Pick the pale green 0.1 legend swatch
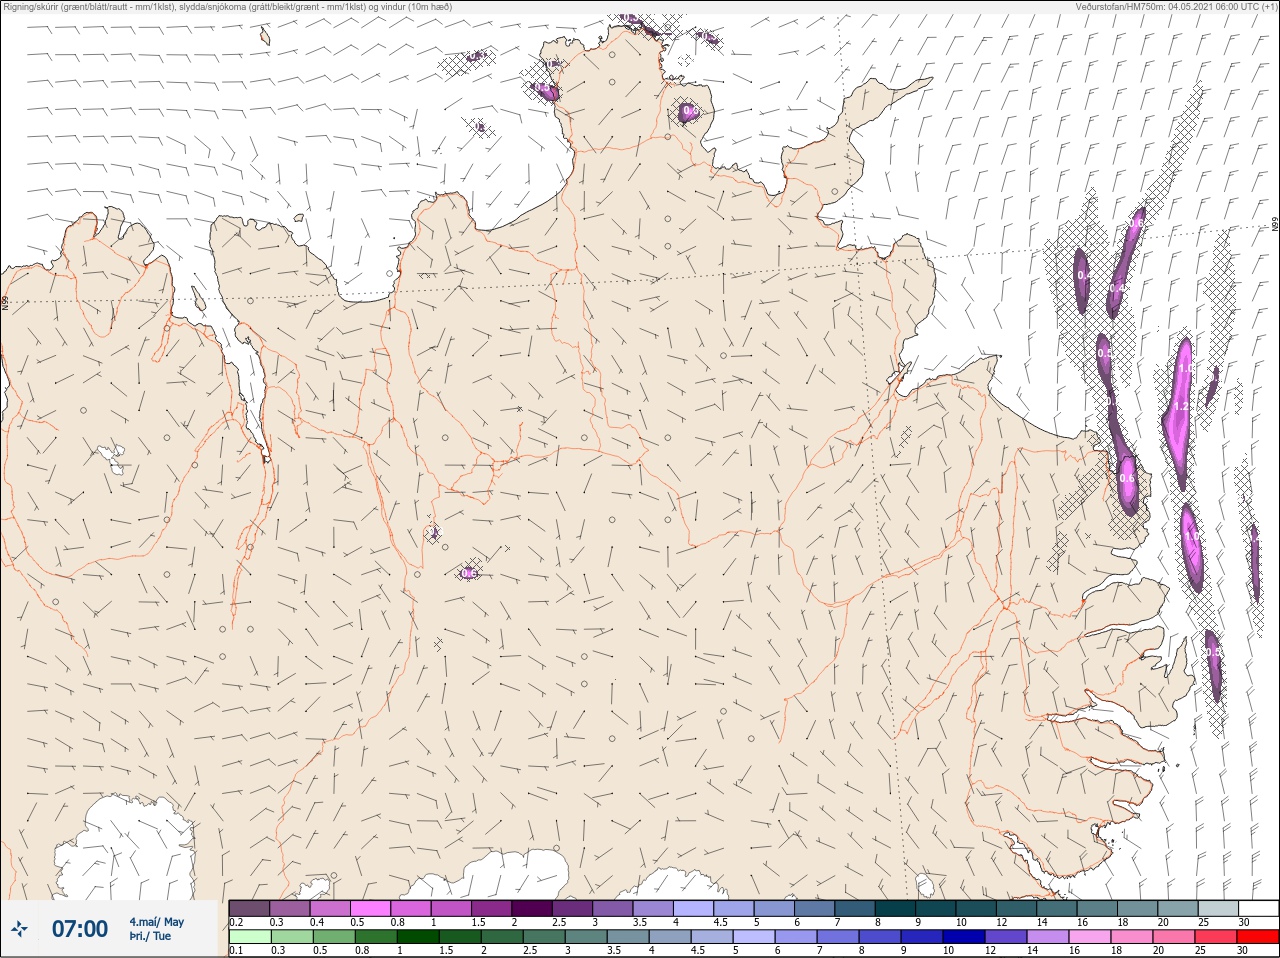The width and height of the screenshot is (1280, 958). (x=250, y=937)
